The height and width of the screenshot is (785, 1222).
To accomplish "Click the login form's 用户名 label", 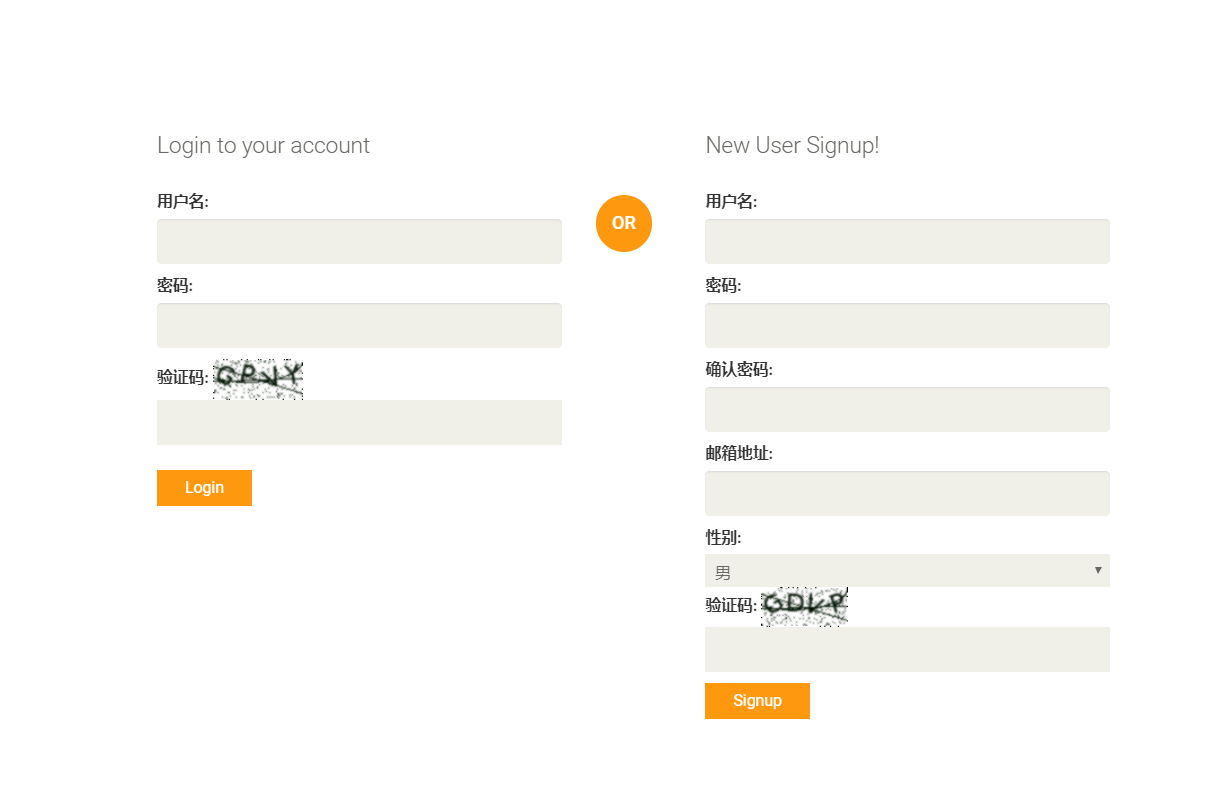I will coord(182,202).
